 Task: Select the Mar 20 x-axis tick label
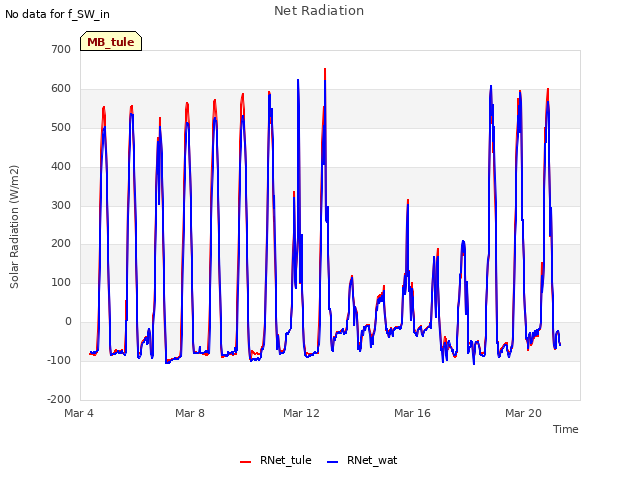[x=523, y=413]
